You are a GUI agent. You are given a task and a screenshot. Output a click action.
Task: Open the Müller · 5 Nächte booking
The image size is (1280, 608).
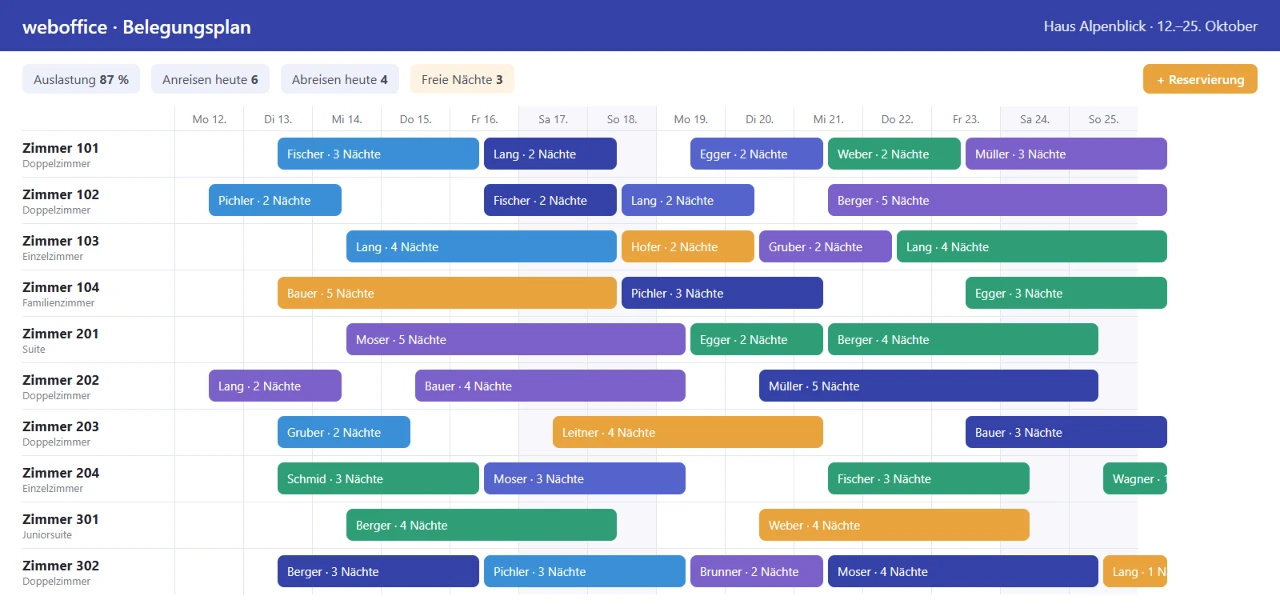[x=928, y=386]
